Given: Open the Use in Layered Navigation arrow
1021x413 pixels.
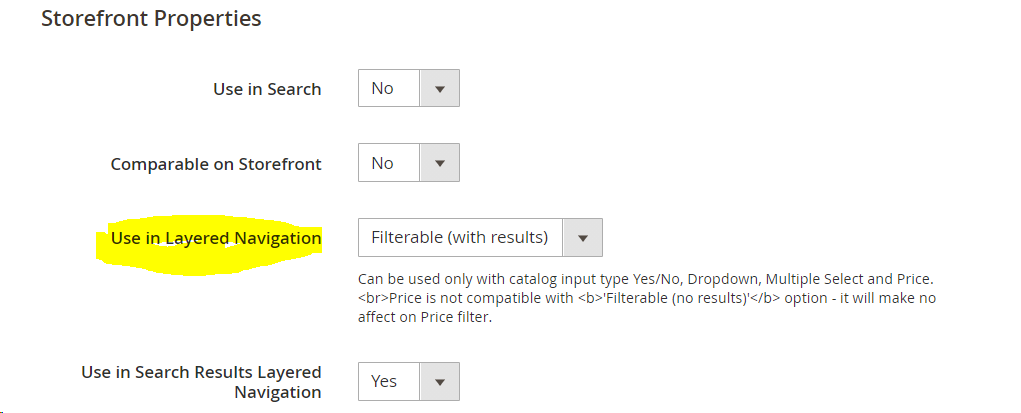Looking at the screenshot, I should pyautogui.click(x=583, y=238).
